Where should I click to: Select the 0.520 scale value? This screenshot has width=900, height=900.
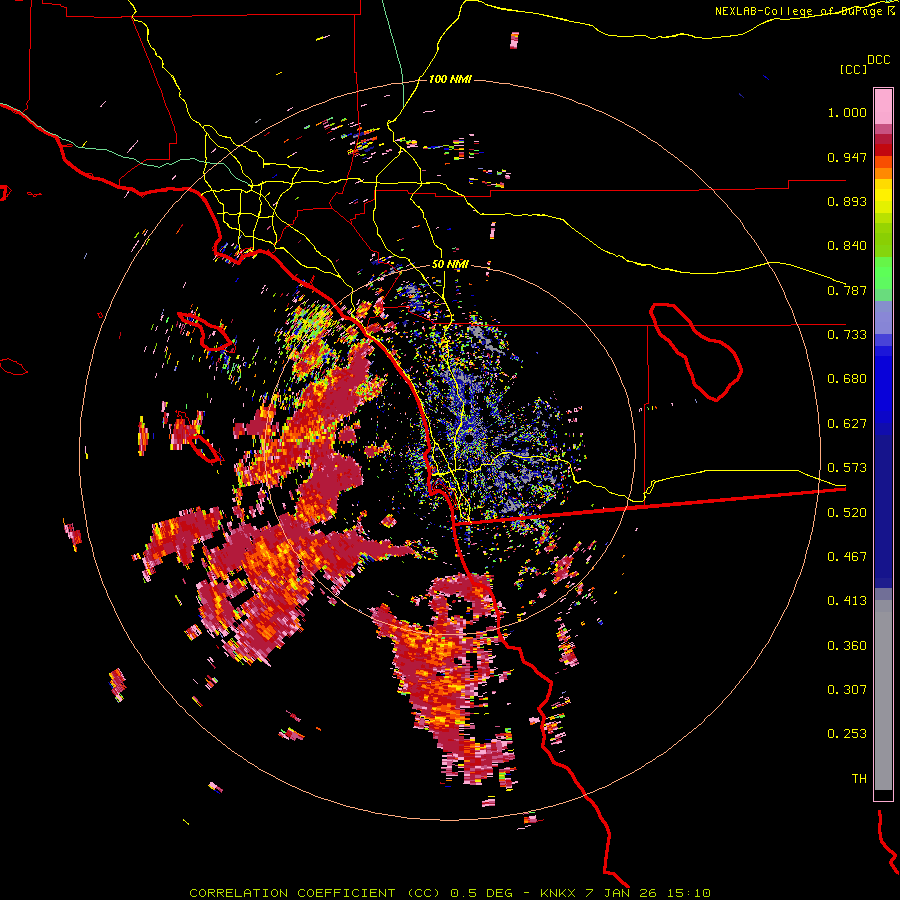(x=847, y=513)
